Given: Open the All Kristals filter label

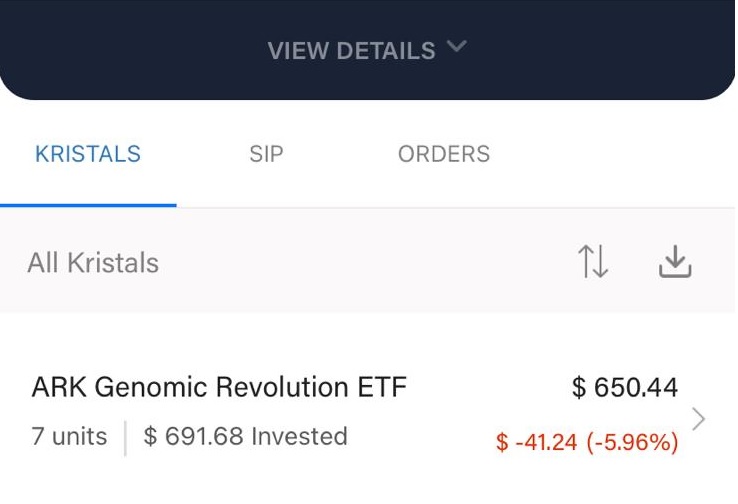Looking at the screenshot, I should tap(93, 263).
